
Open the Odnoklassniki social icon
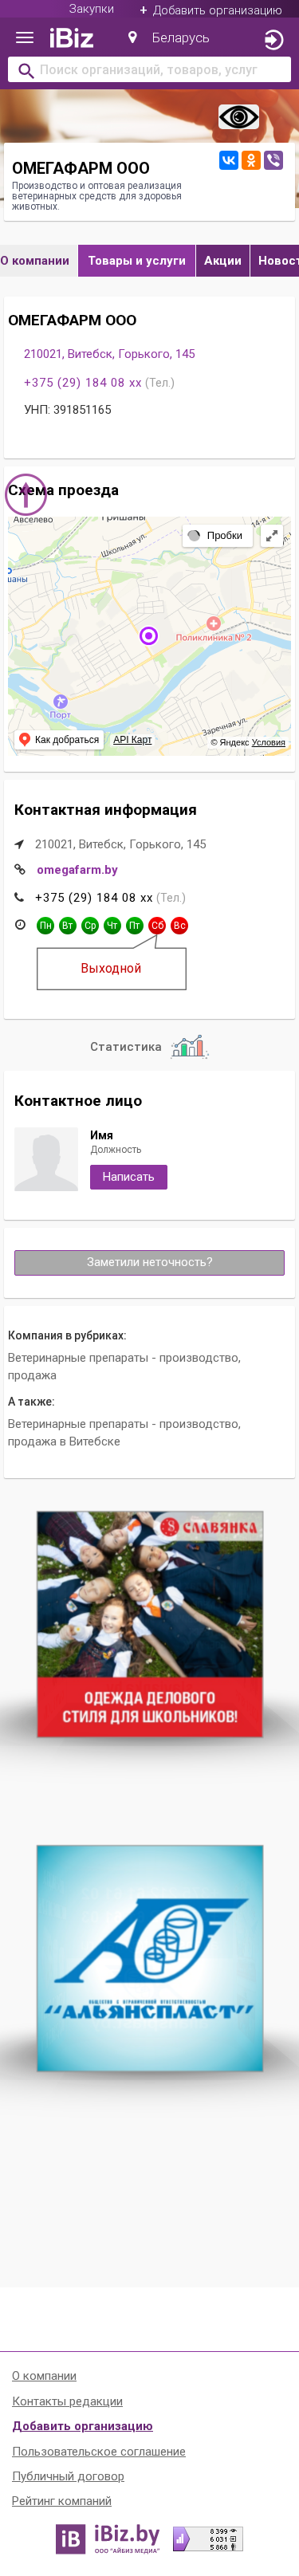point(251,160)
